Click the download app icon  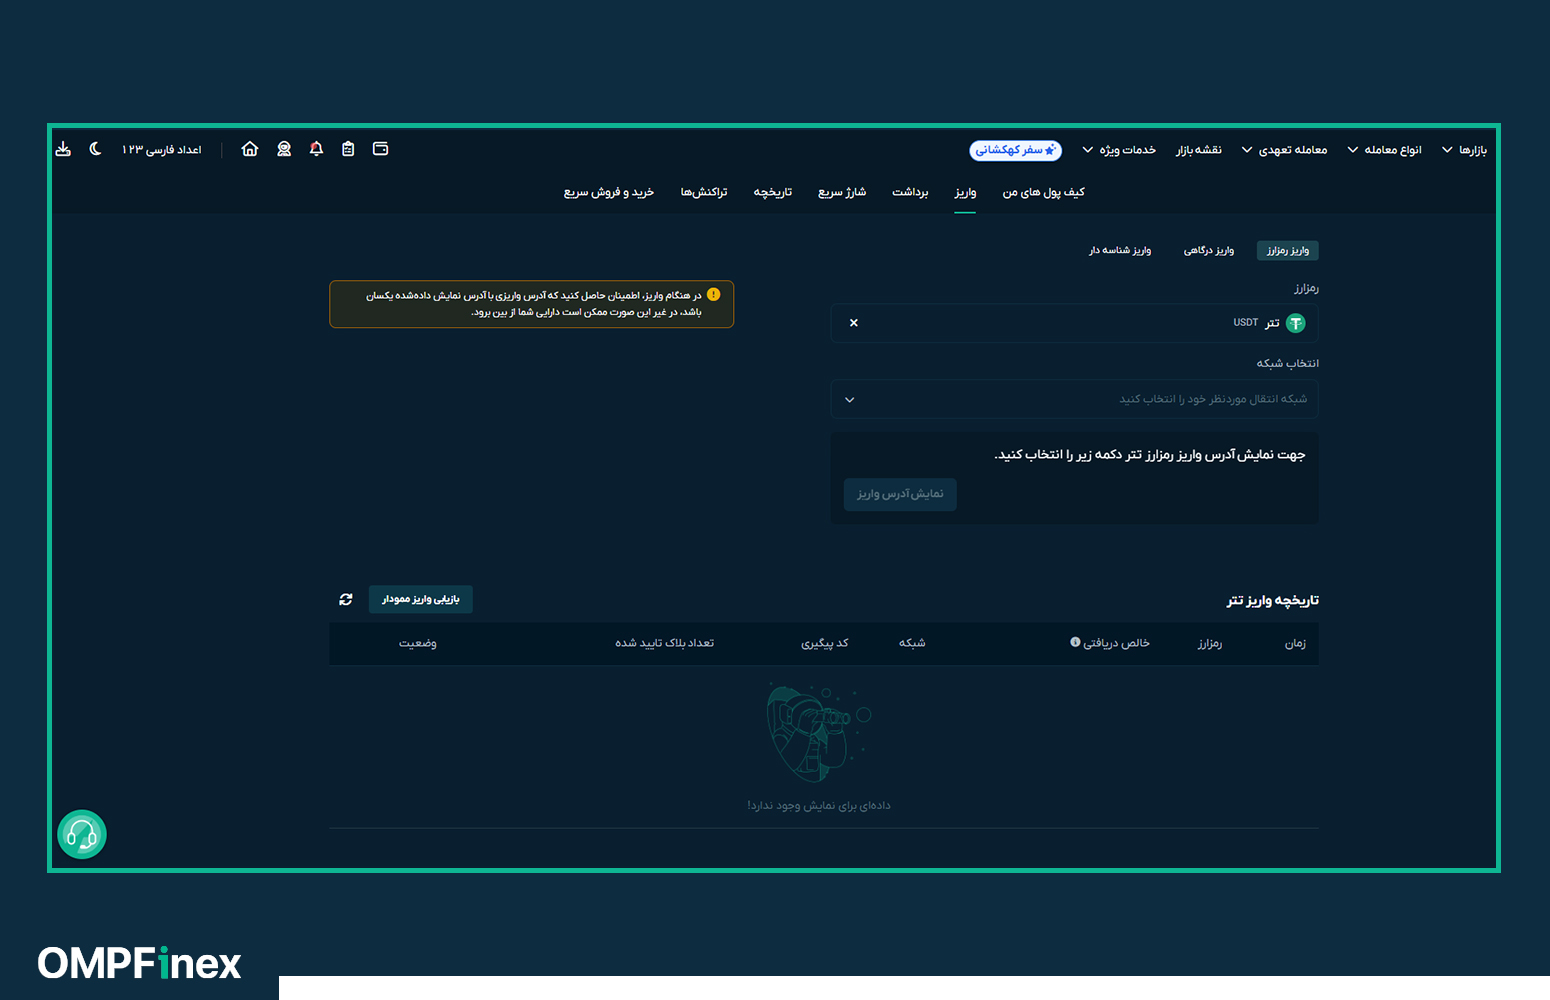tap(63, 149)
